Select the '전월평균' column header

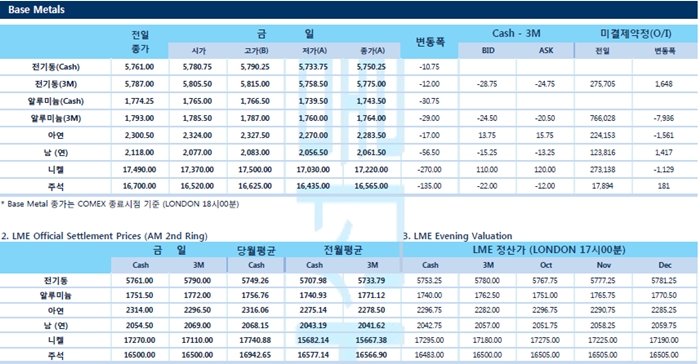342,250
